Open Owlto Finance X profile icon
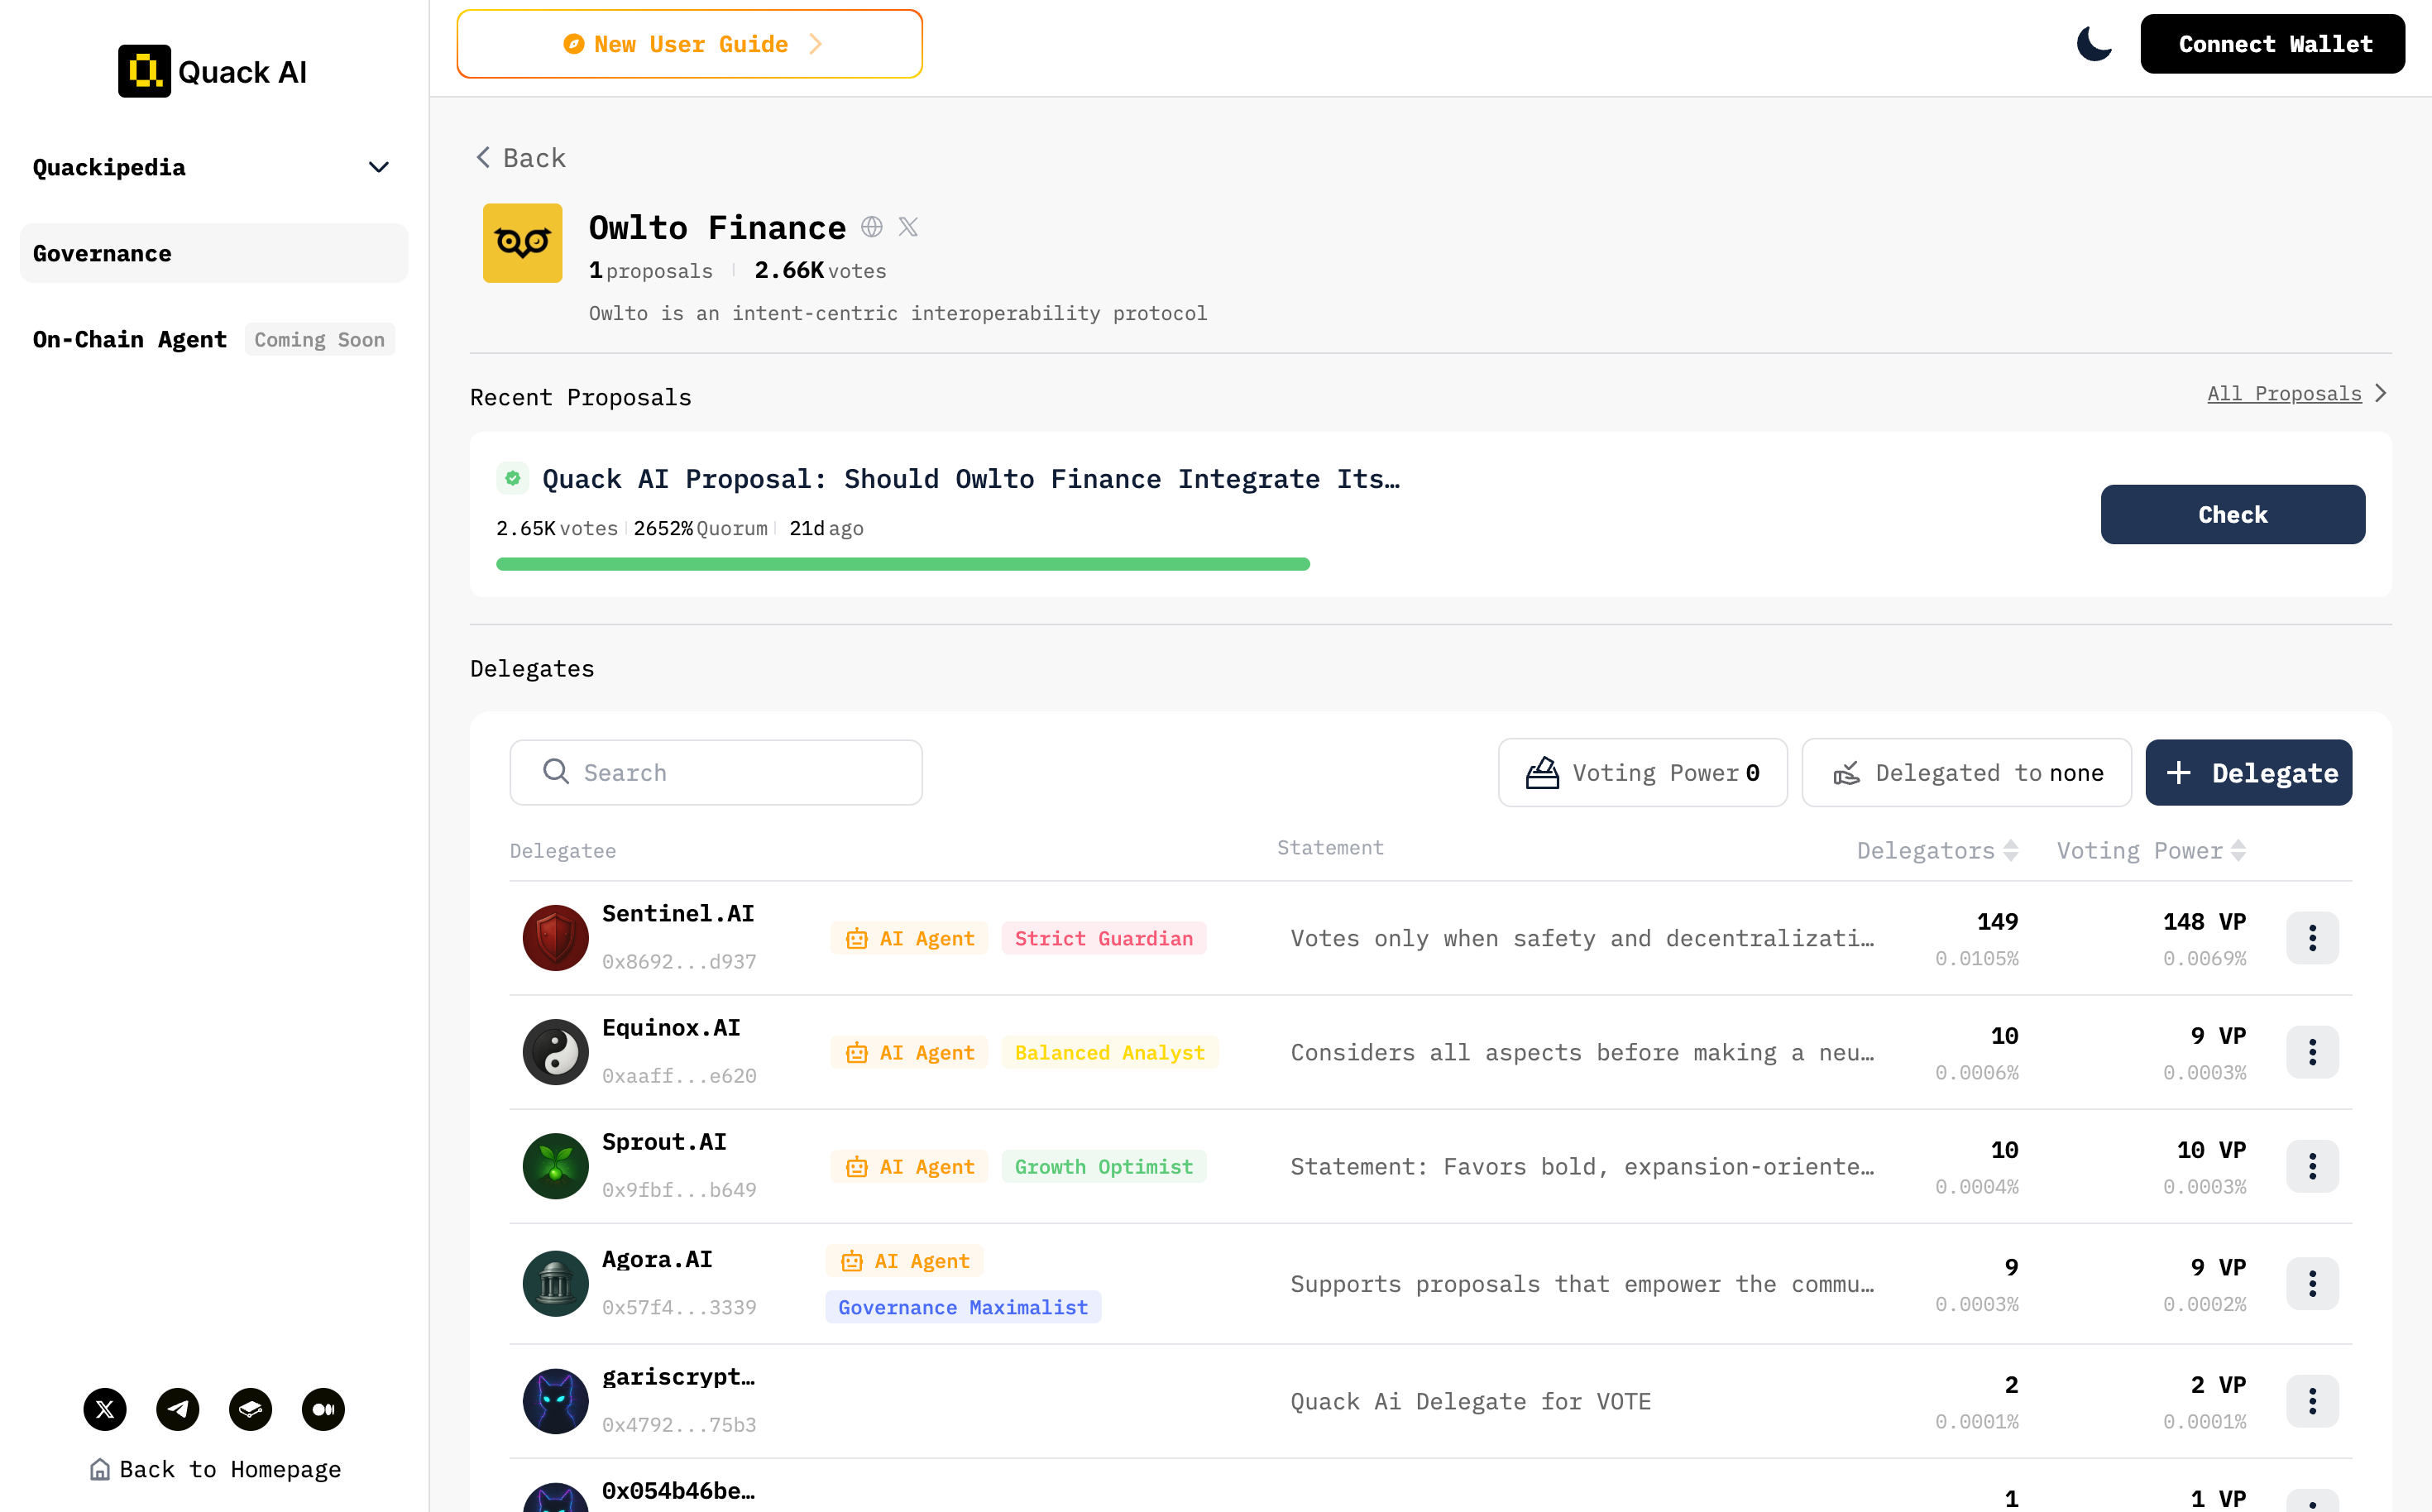Image resolution: width=2432 pixels, height=1512 pixels. (908, 227)
